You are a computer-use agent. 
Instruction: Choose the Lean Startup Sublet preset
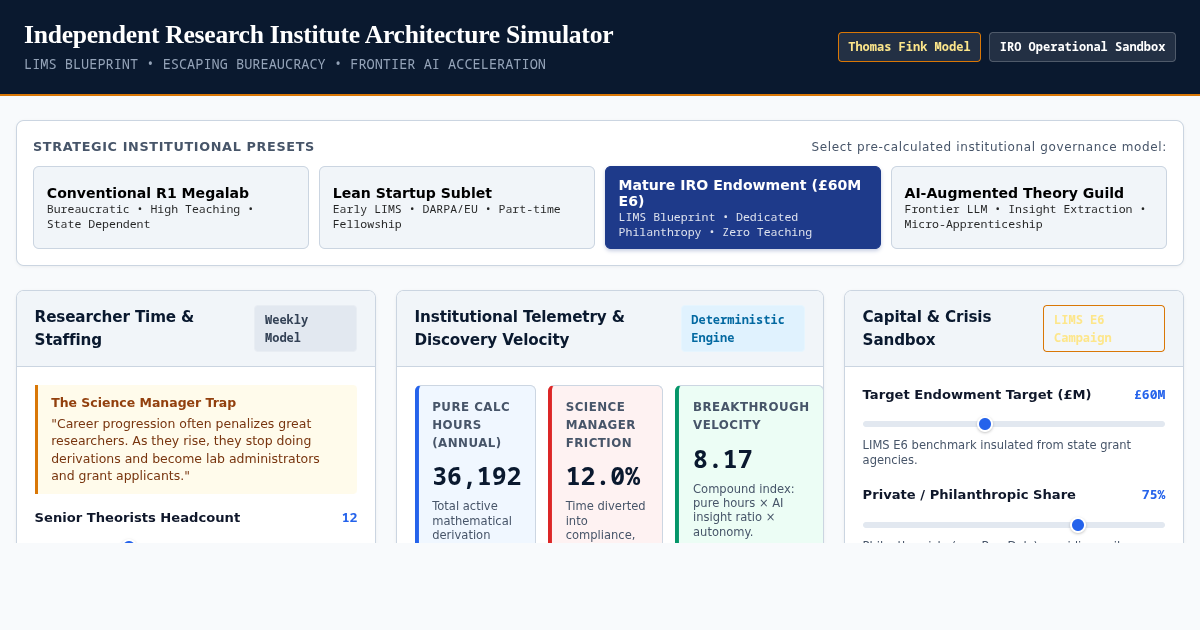point(457,207)
